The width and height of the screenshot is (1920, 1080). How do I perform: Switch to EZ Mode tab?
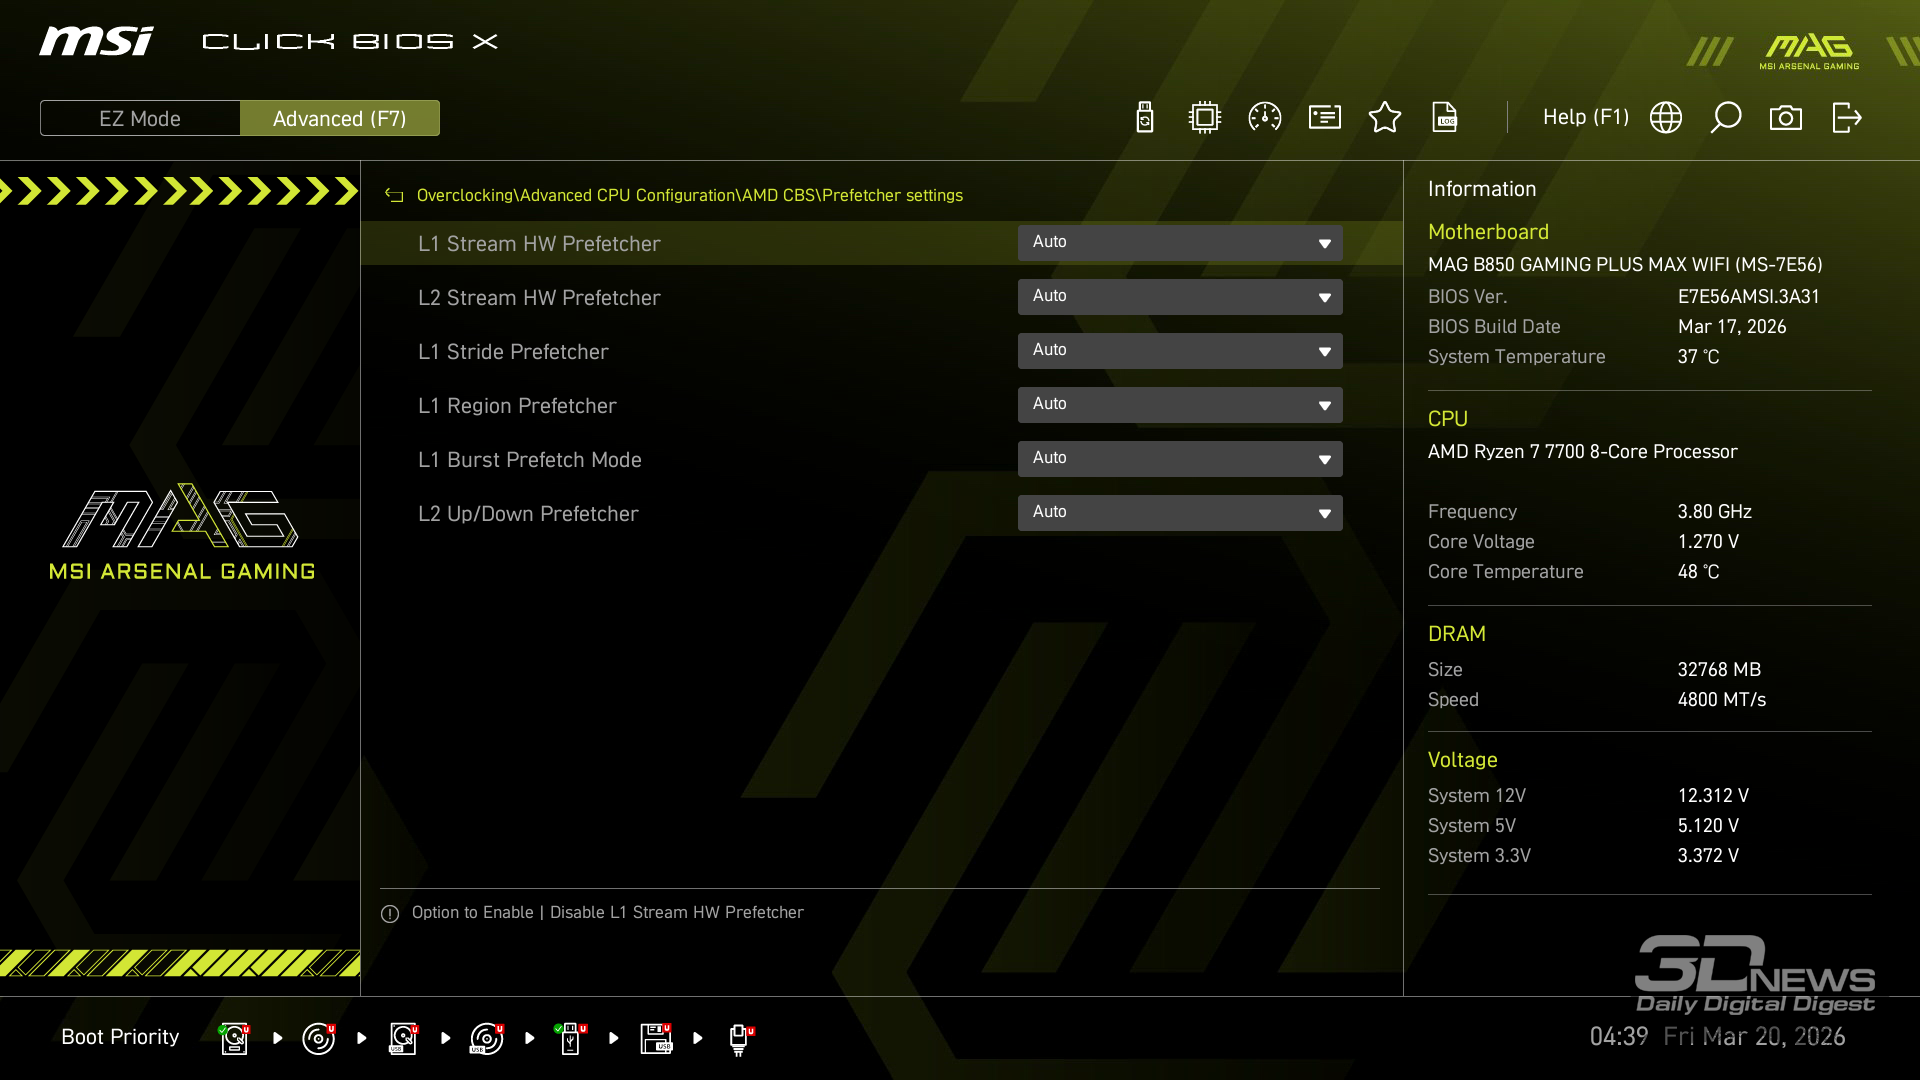(140, 118)
